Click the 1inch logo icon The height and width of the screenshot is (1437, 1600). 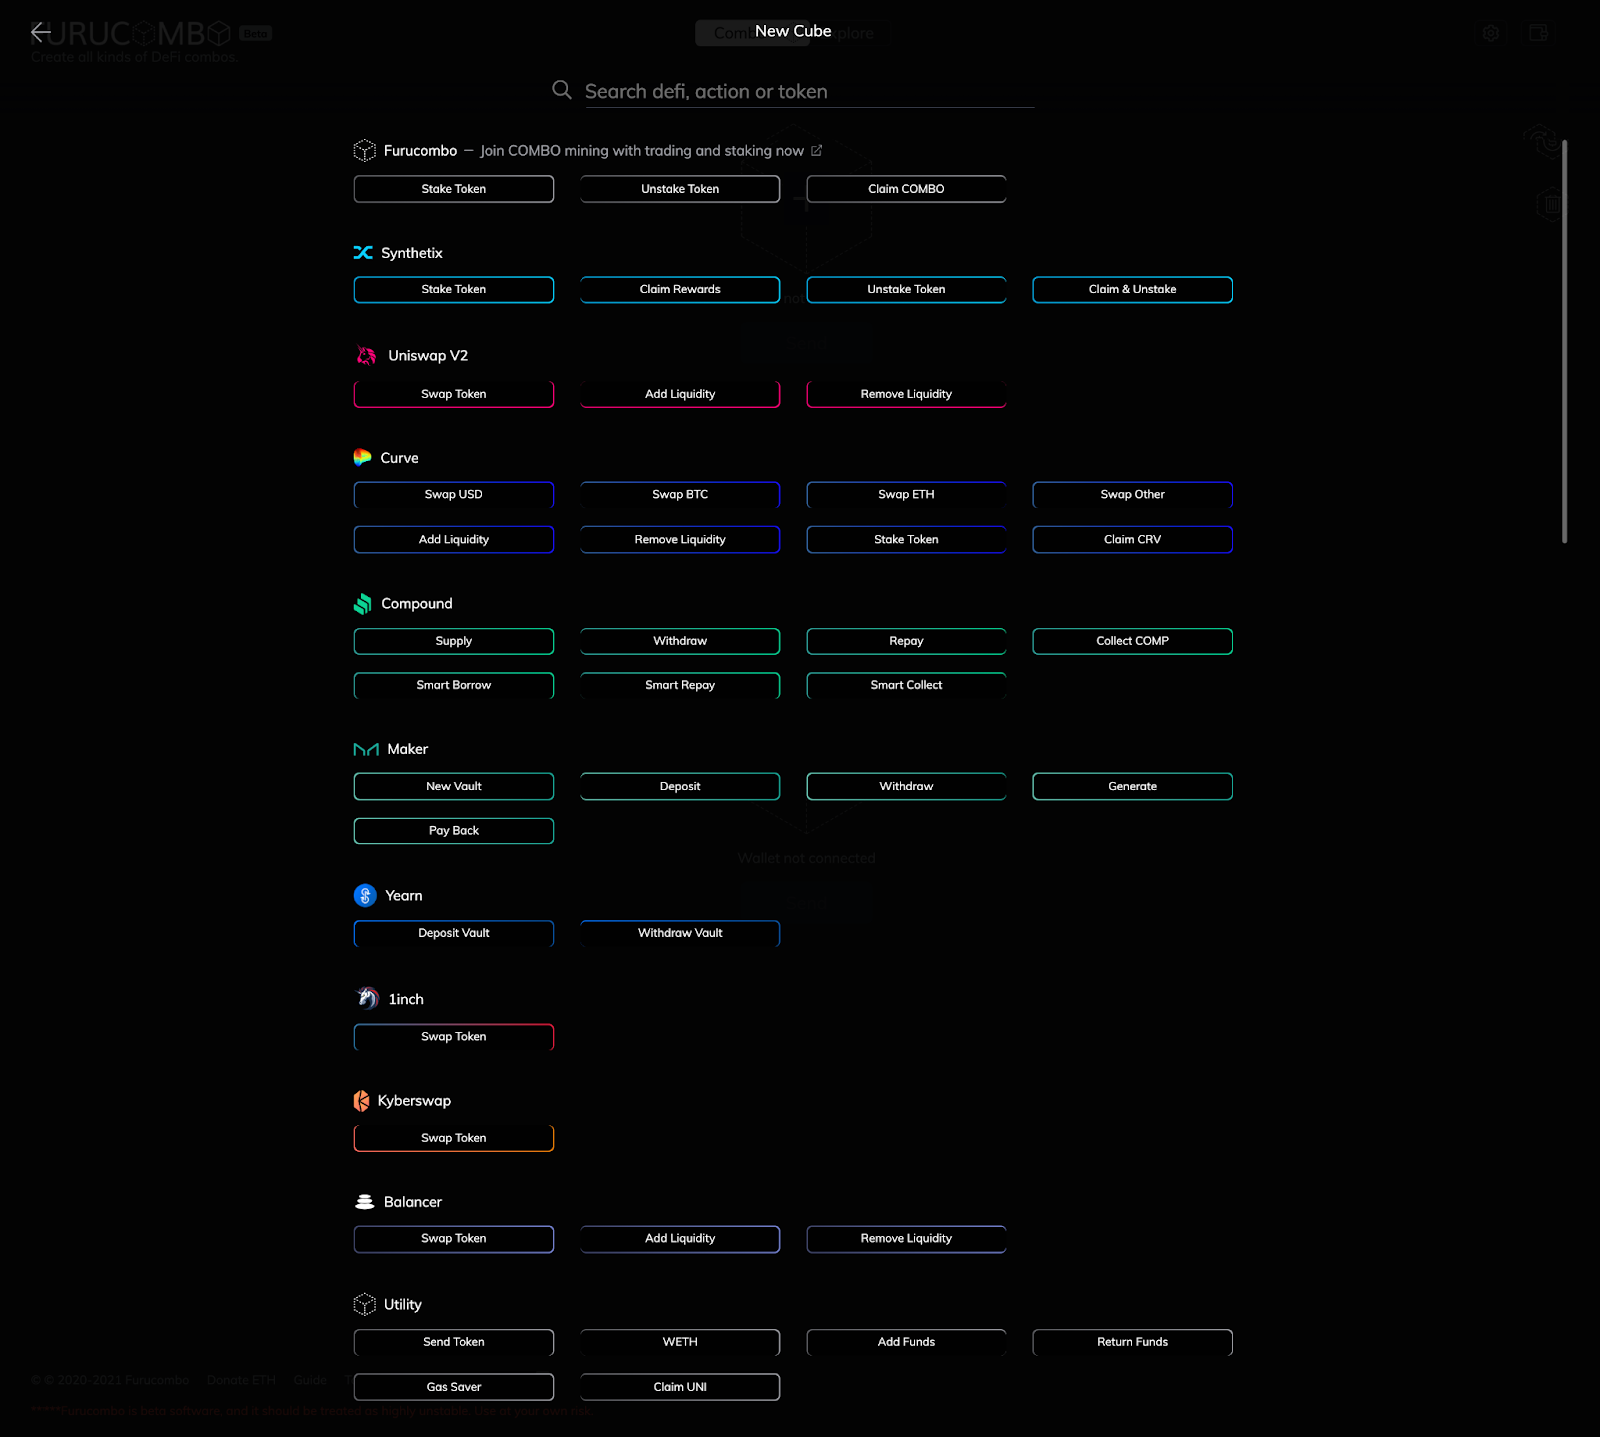tap(367, 998)
